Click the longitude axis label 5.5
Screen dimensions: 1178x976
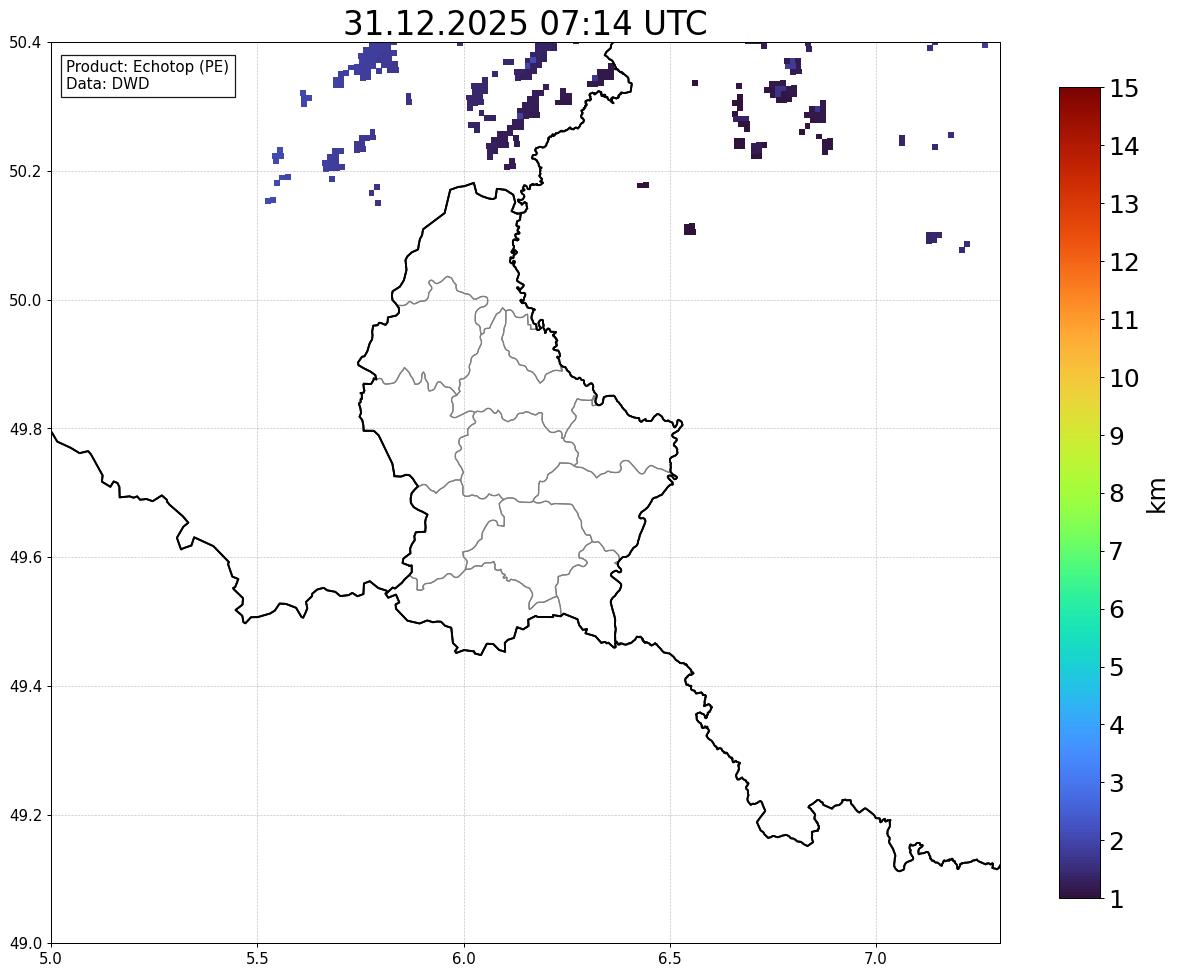click(x=258, y=959)
